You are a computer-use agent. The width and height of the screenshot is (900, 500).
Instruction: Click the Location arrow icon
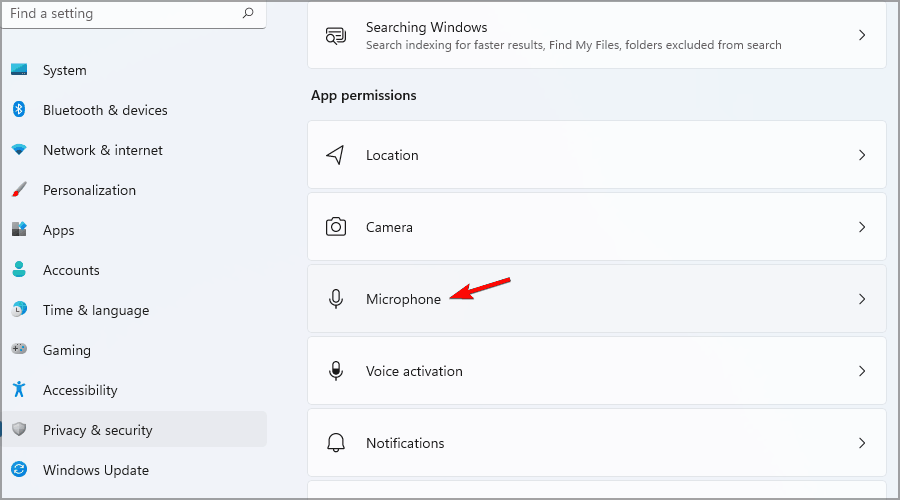(336, 155)
